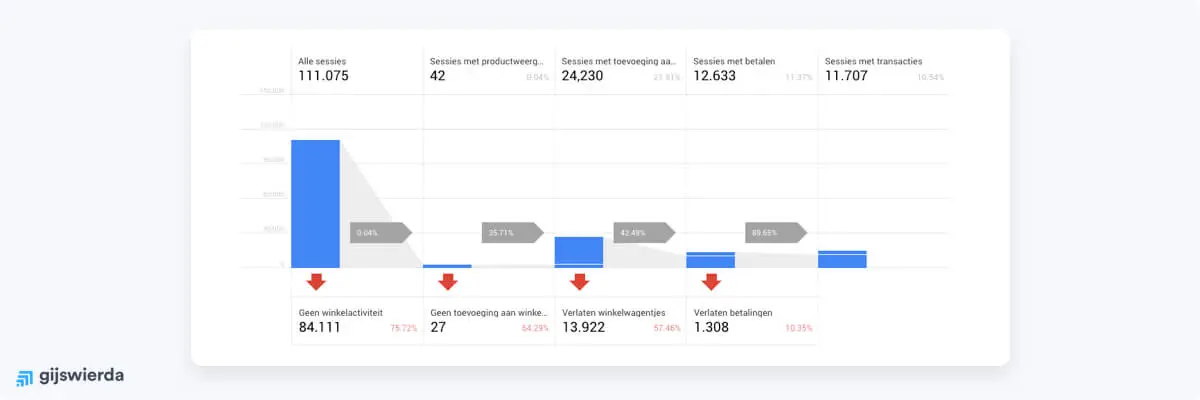Open the gijswierda brand name link

pyautogui.click(x=82, y=377)
